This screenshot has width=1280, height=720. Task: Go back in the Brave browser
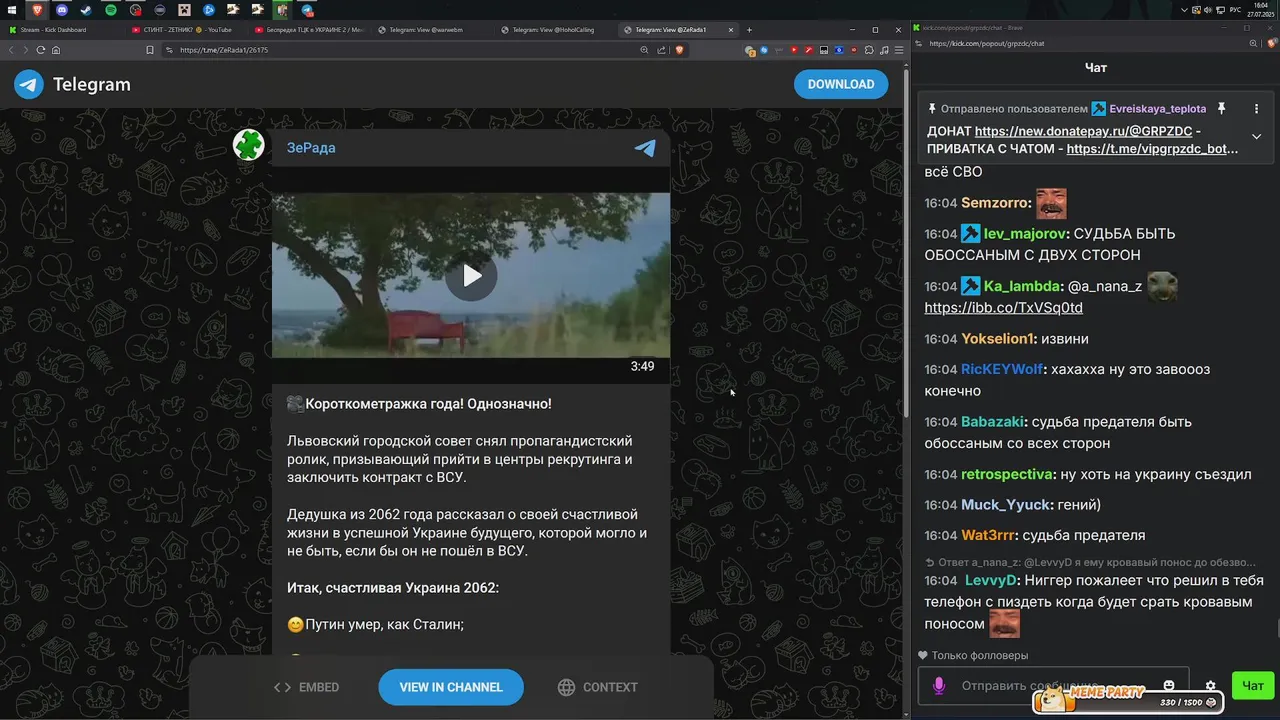[x=12, y=50]
